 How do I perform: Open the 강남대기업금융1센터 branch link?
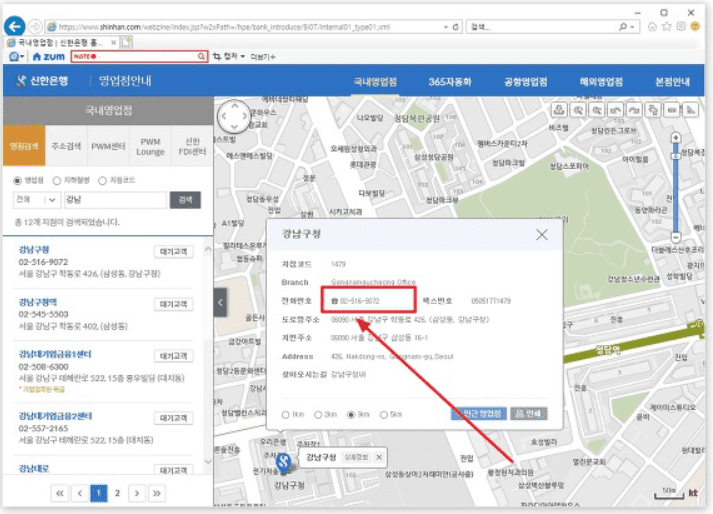pos(55,354)
